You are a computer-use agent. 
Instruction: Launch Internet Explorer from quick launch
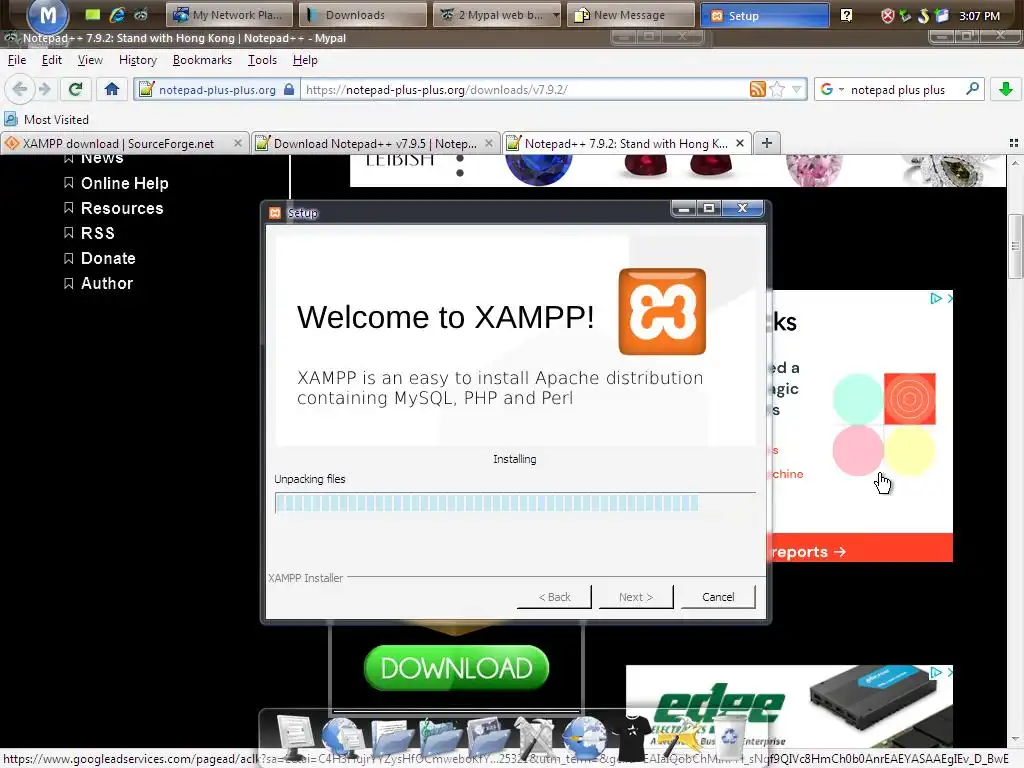click(x=117, y=15)
